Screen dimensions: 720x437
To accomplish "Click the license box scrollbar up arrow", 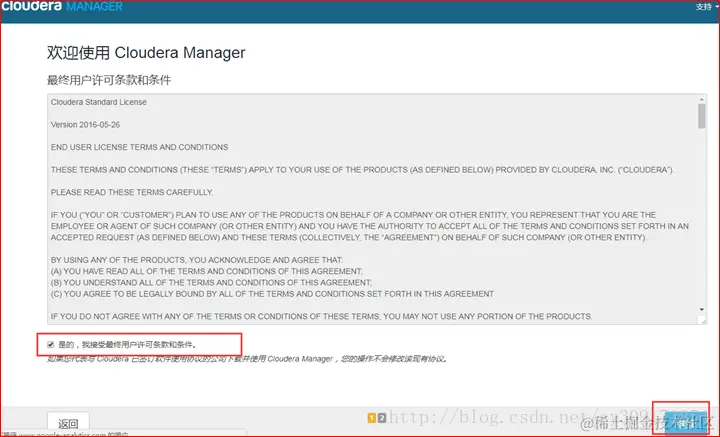I will click(702, 99).
